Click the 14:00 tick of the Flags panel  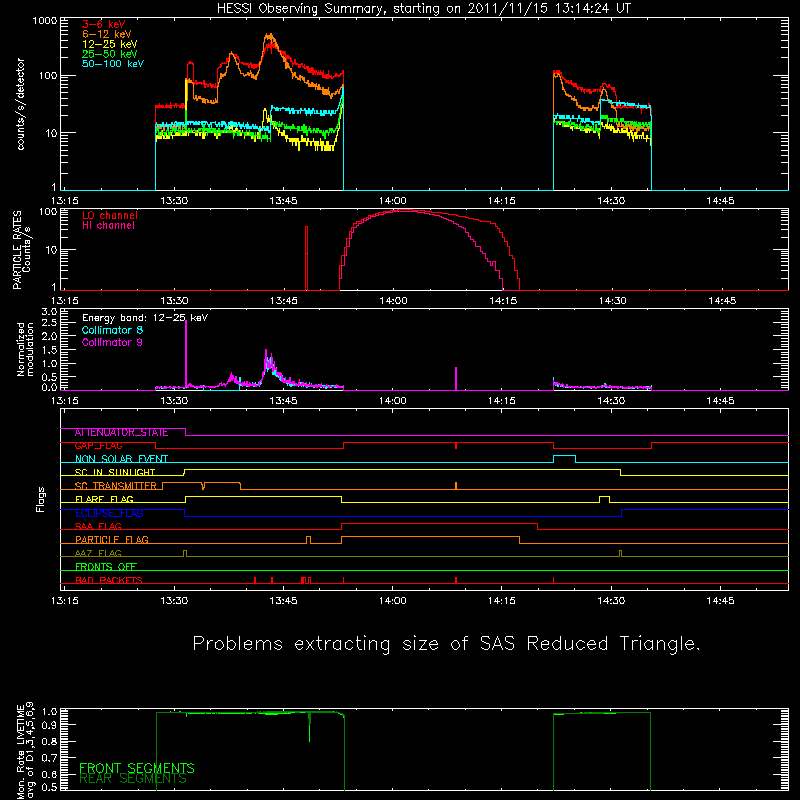tap(392, 601)
